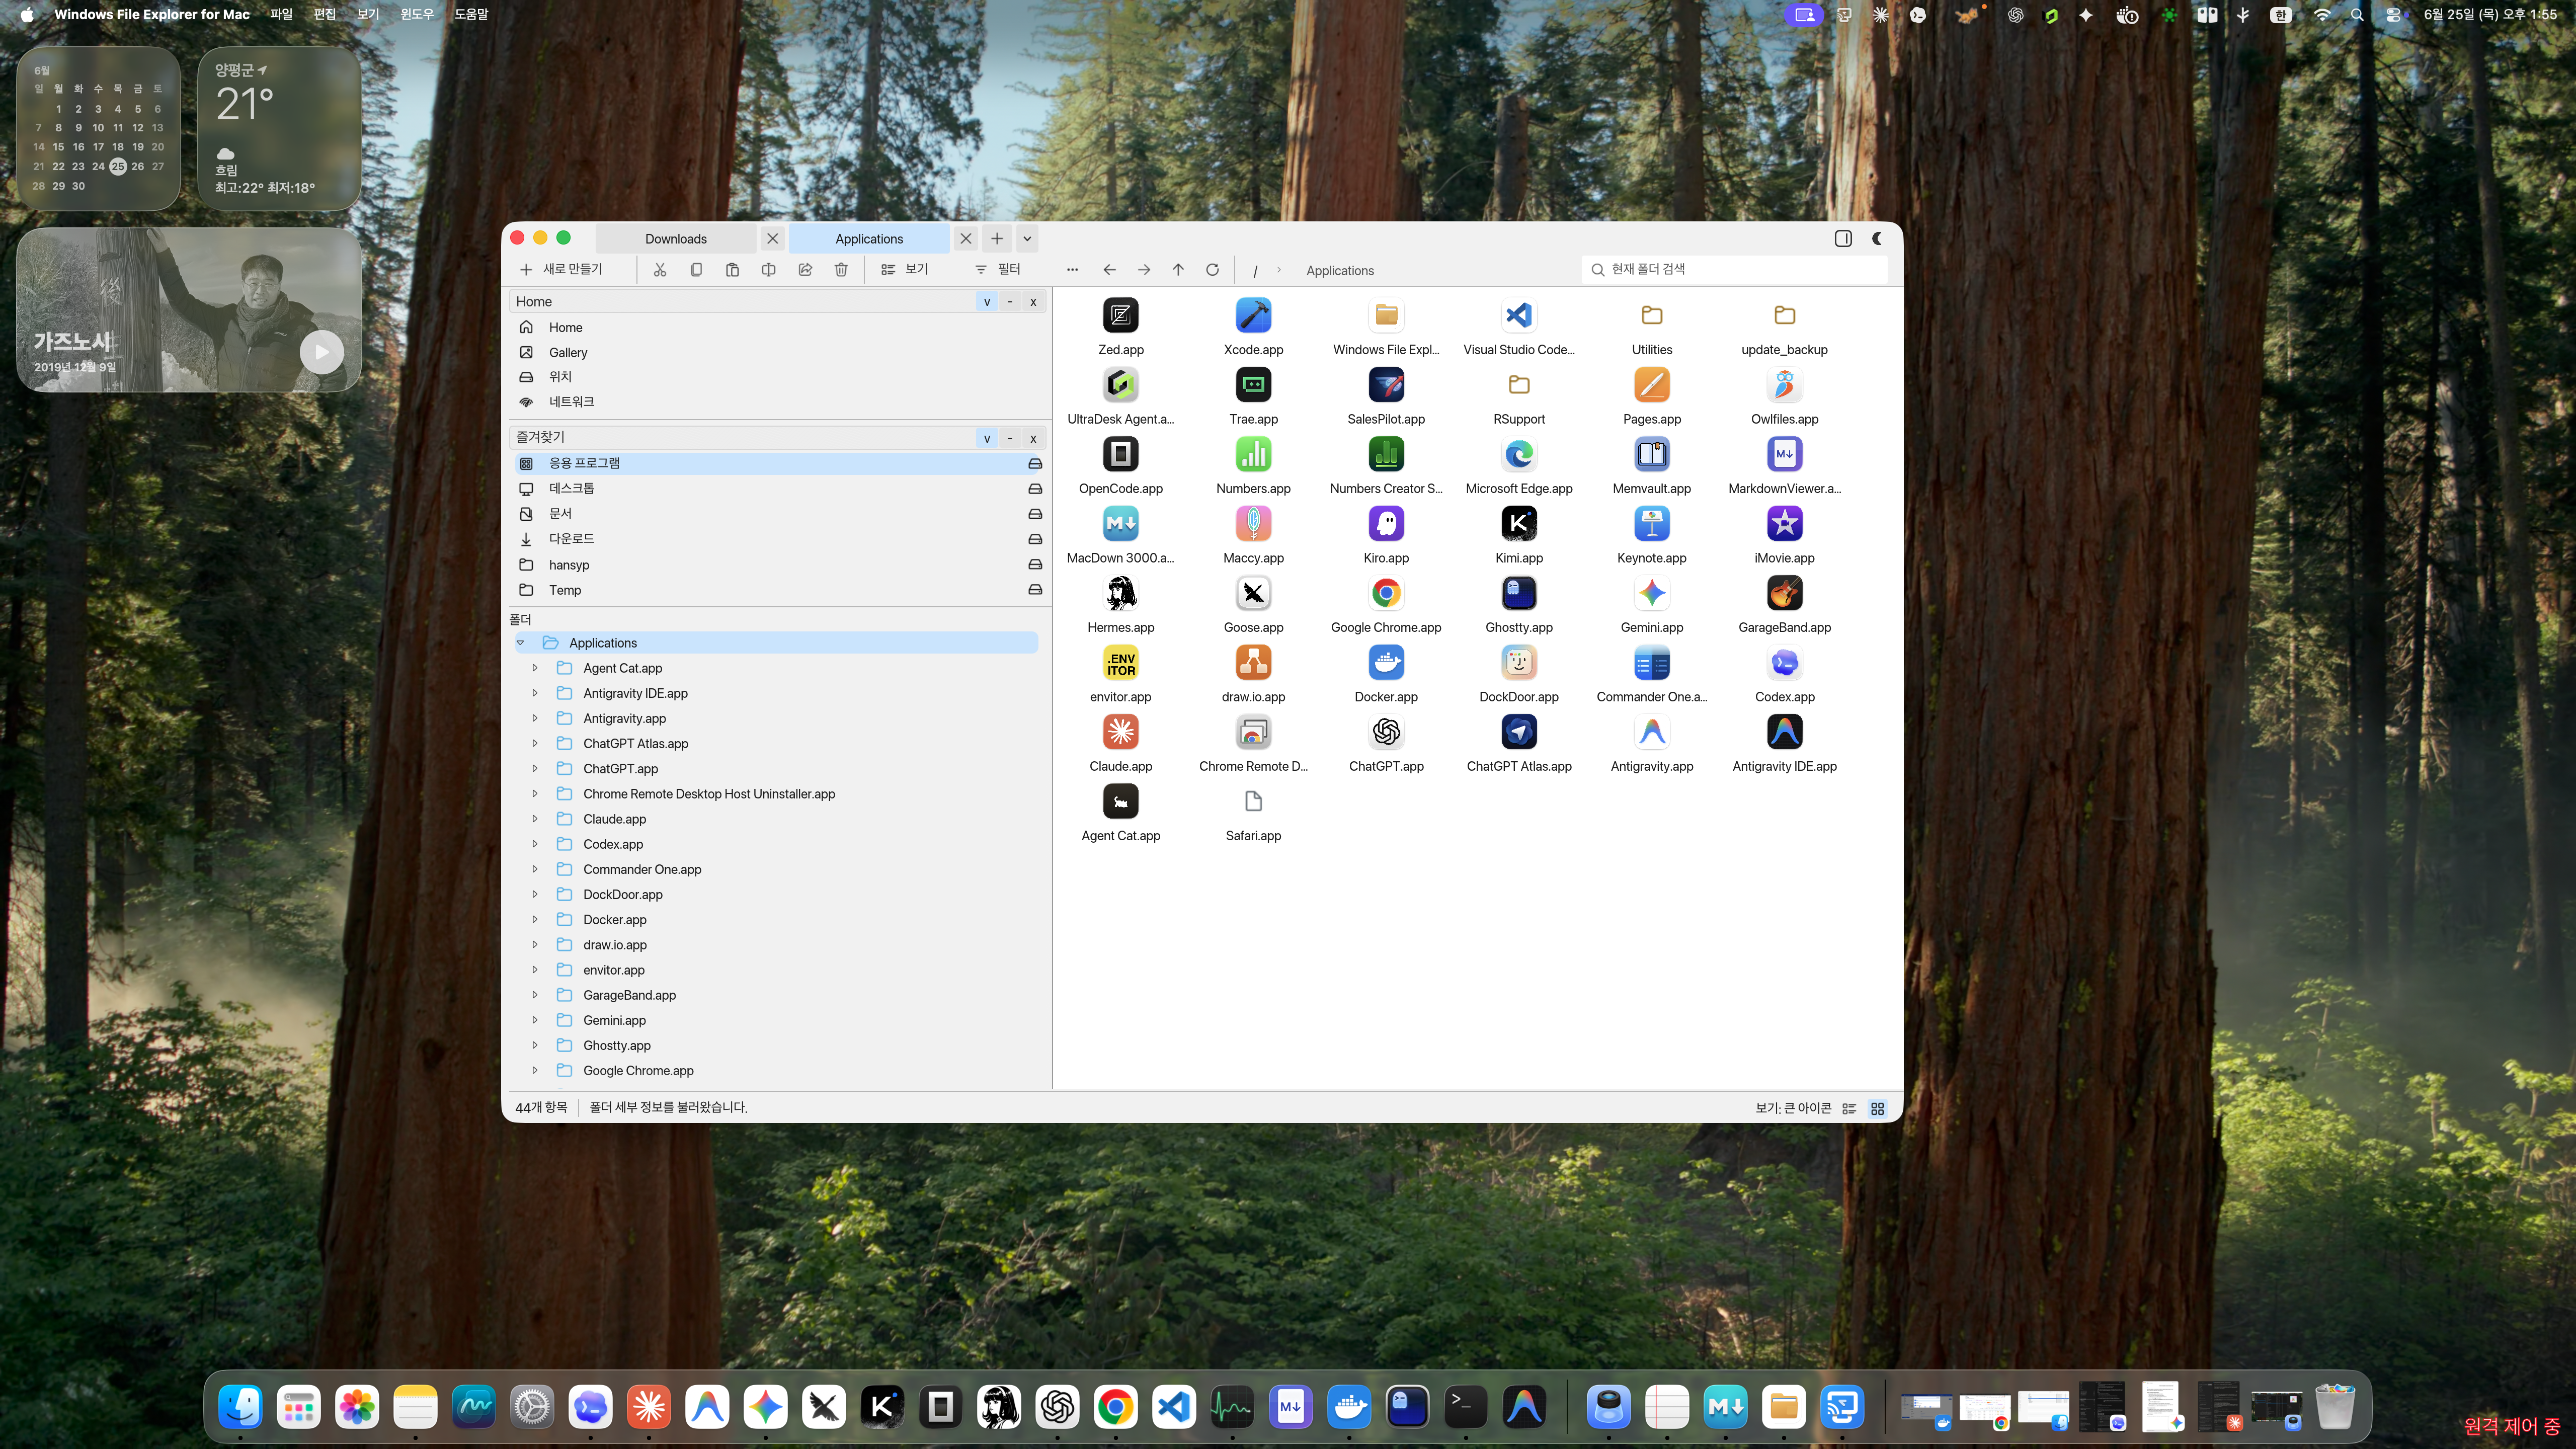
Task: Open the three-dot more options menu
Action: click(x=1072, y=270)
